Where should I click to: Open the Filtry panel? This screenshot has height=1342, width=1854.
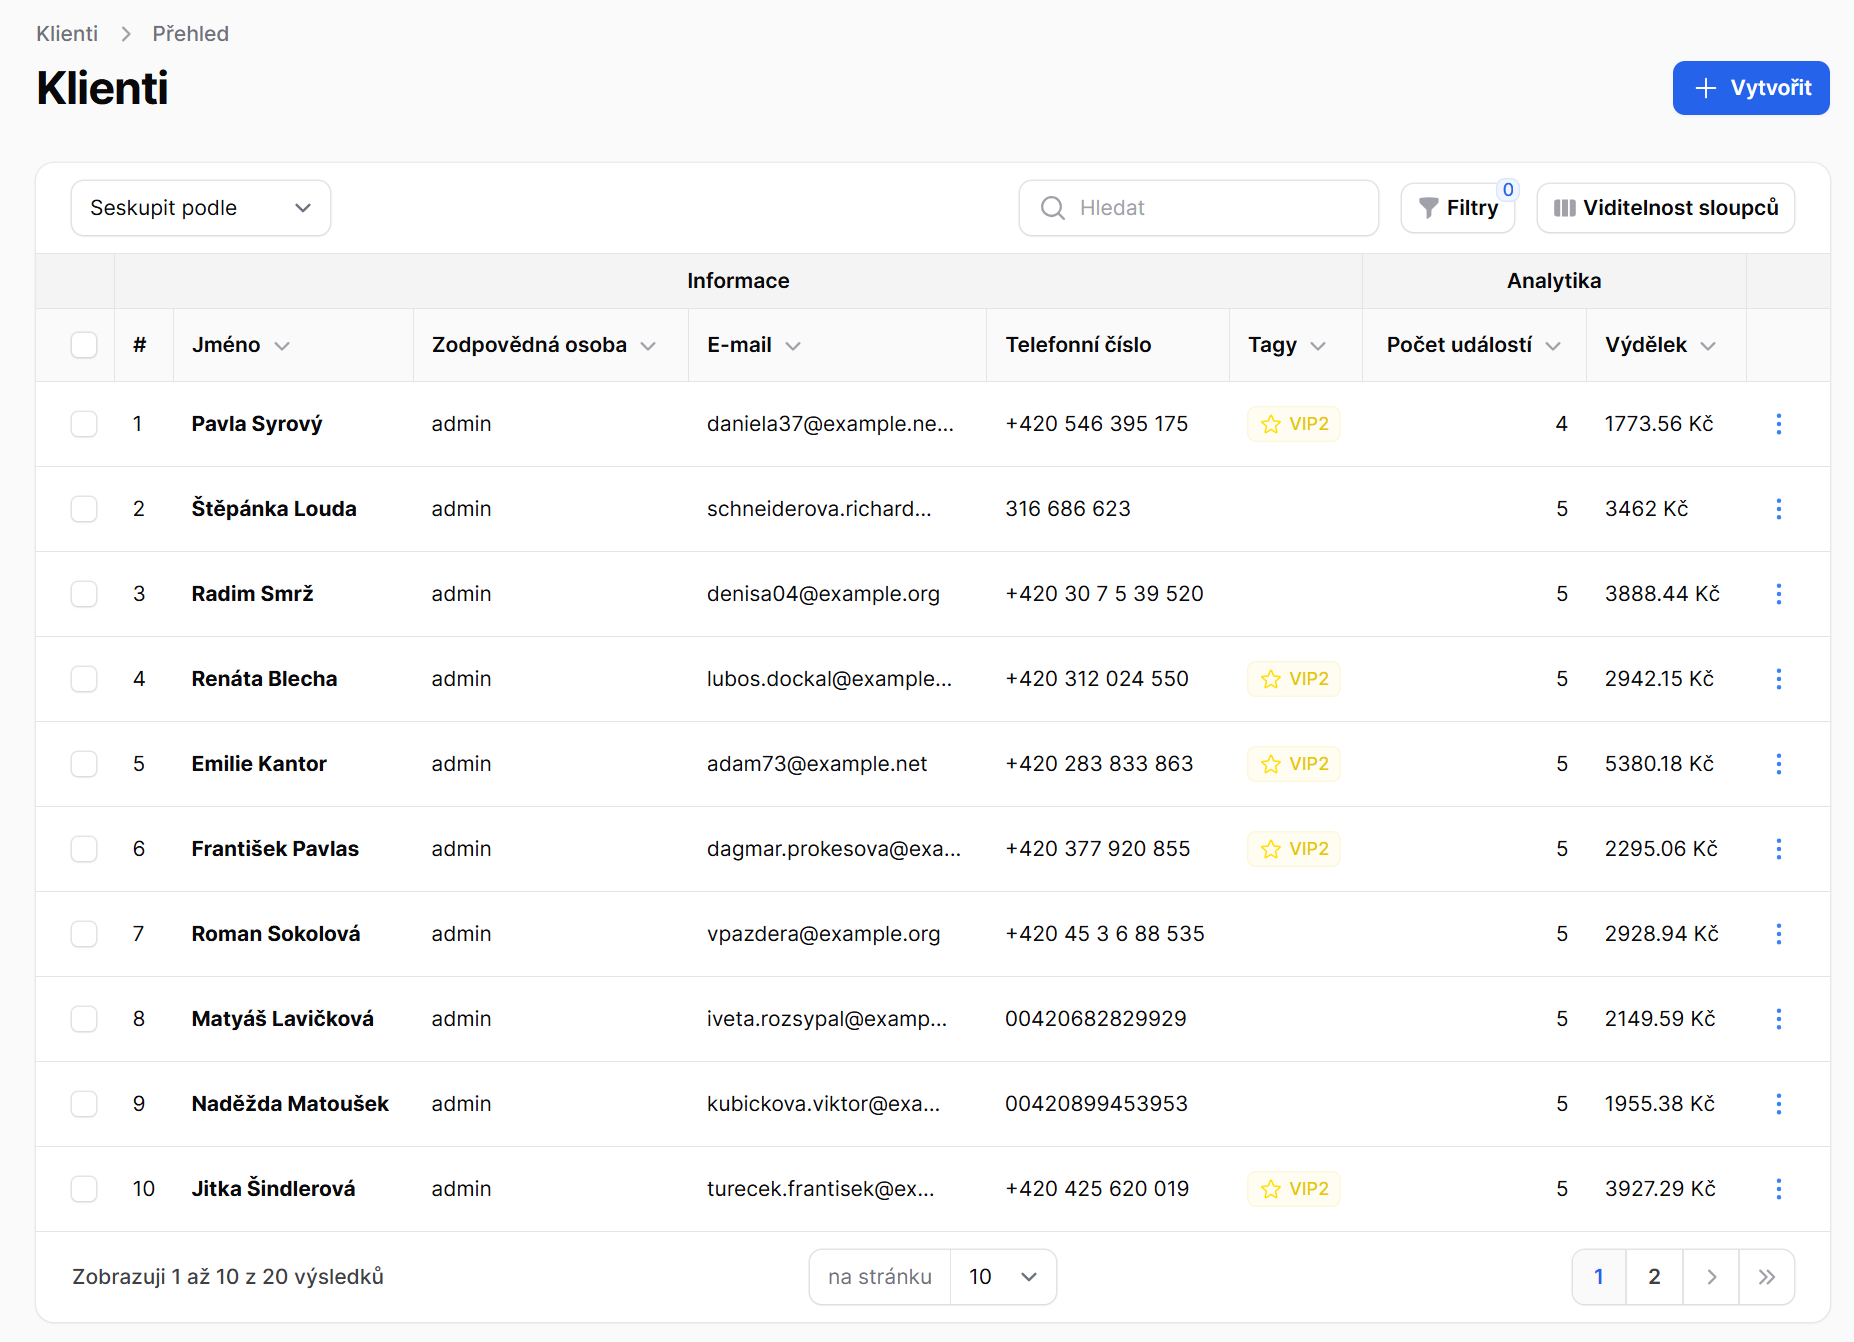pos(1458,208)
